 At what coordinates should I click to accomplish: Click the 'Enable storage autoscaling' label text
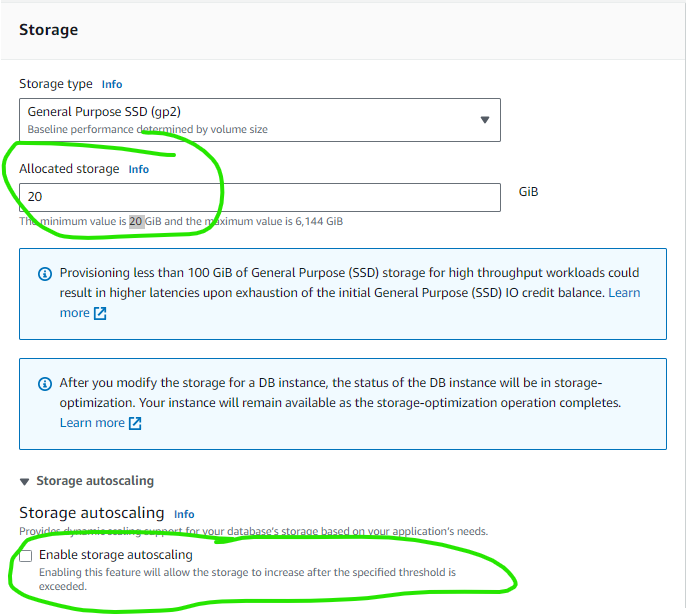click(116, 555)
